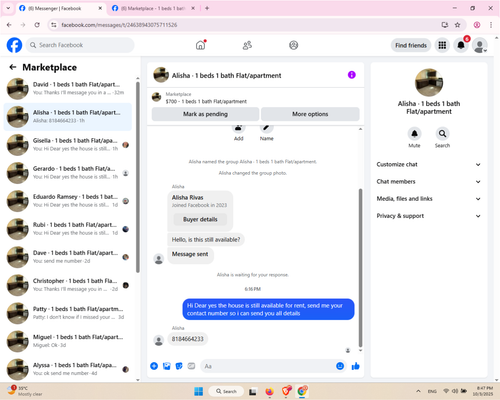Open the Groups icon in top navigation
Viewport: 500px width, 400px height.
(293, 45)
